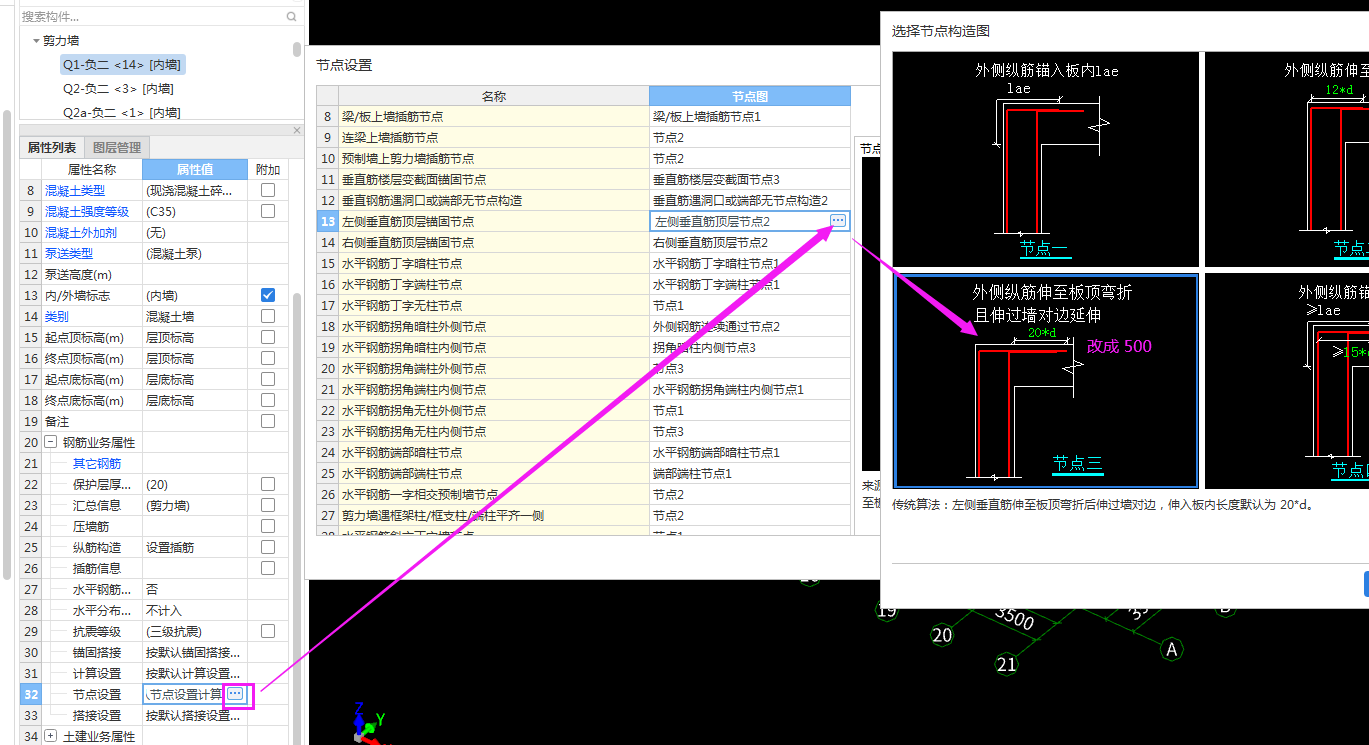The image size is (1369, 745).
Task: Click 20*d green value in 节点三 diagram
Action: [x=1043, y=333]
